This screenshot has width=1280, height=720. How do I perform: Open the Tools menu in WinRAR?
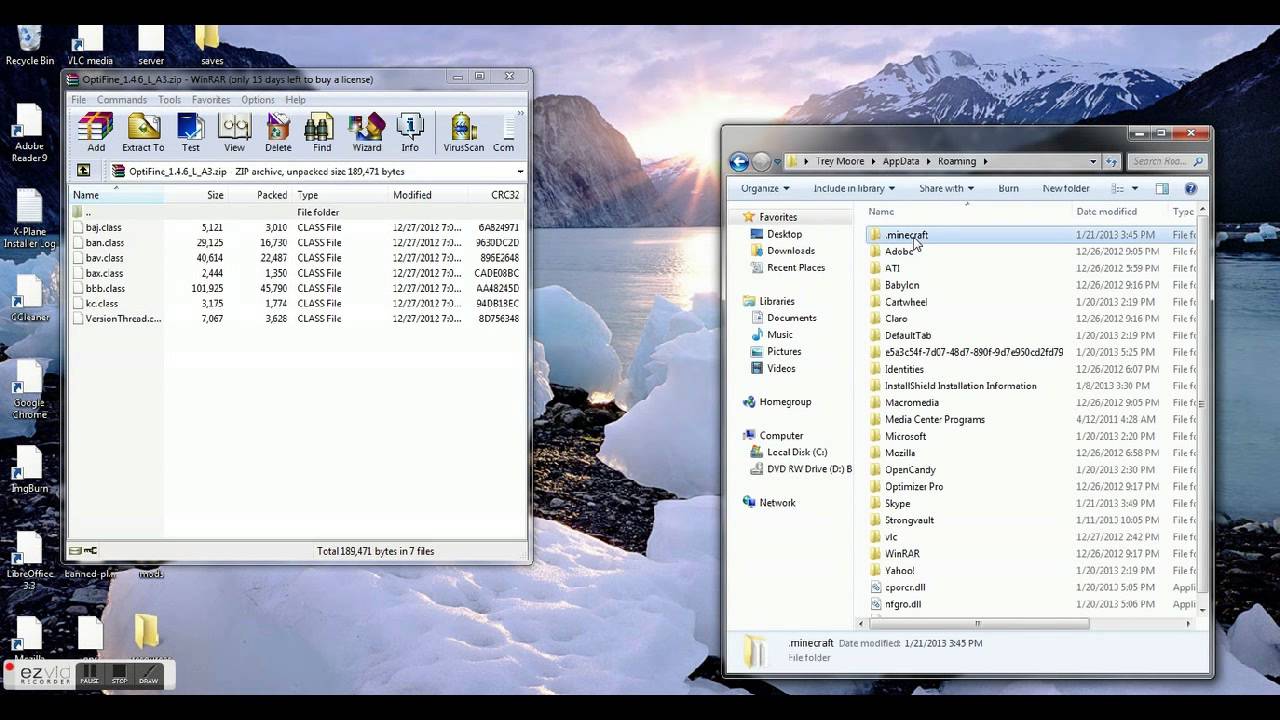point(169,100)
